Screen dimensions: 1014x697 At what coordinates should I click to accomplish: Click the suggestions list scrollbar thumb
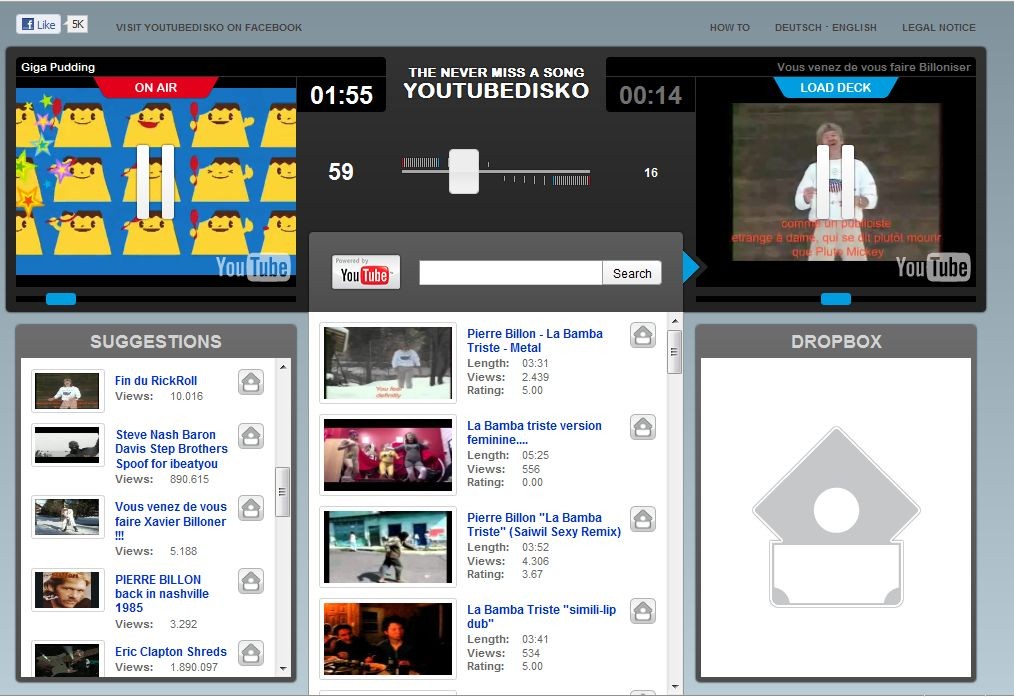tap(282, 492)
